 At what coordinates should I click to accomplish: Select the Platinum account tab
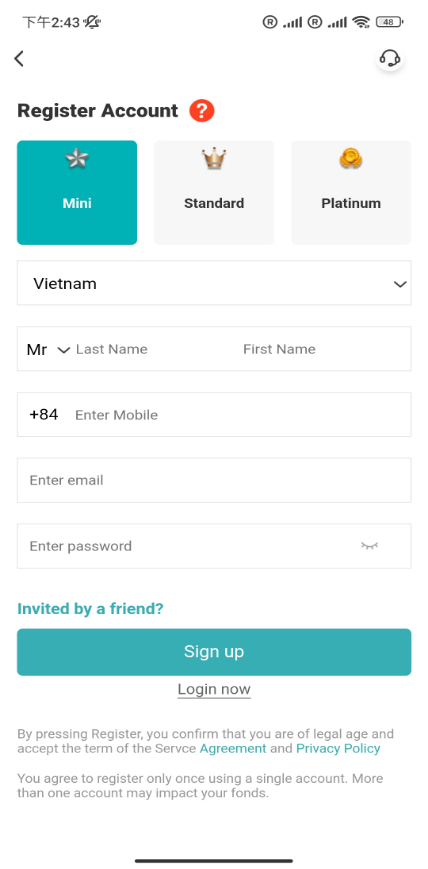coord(351,192)
